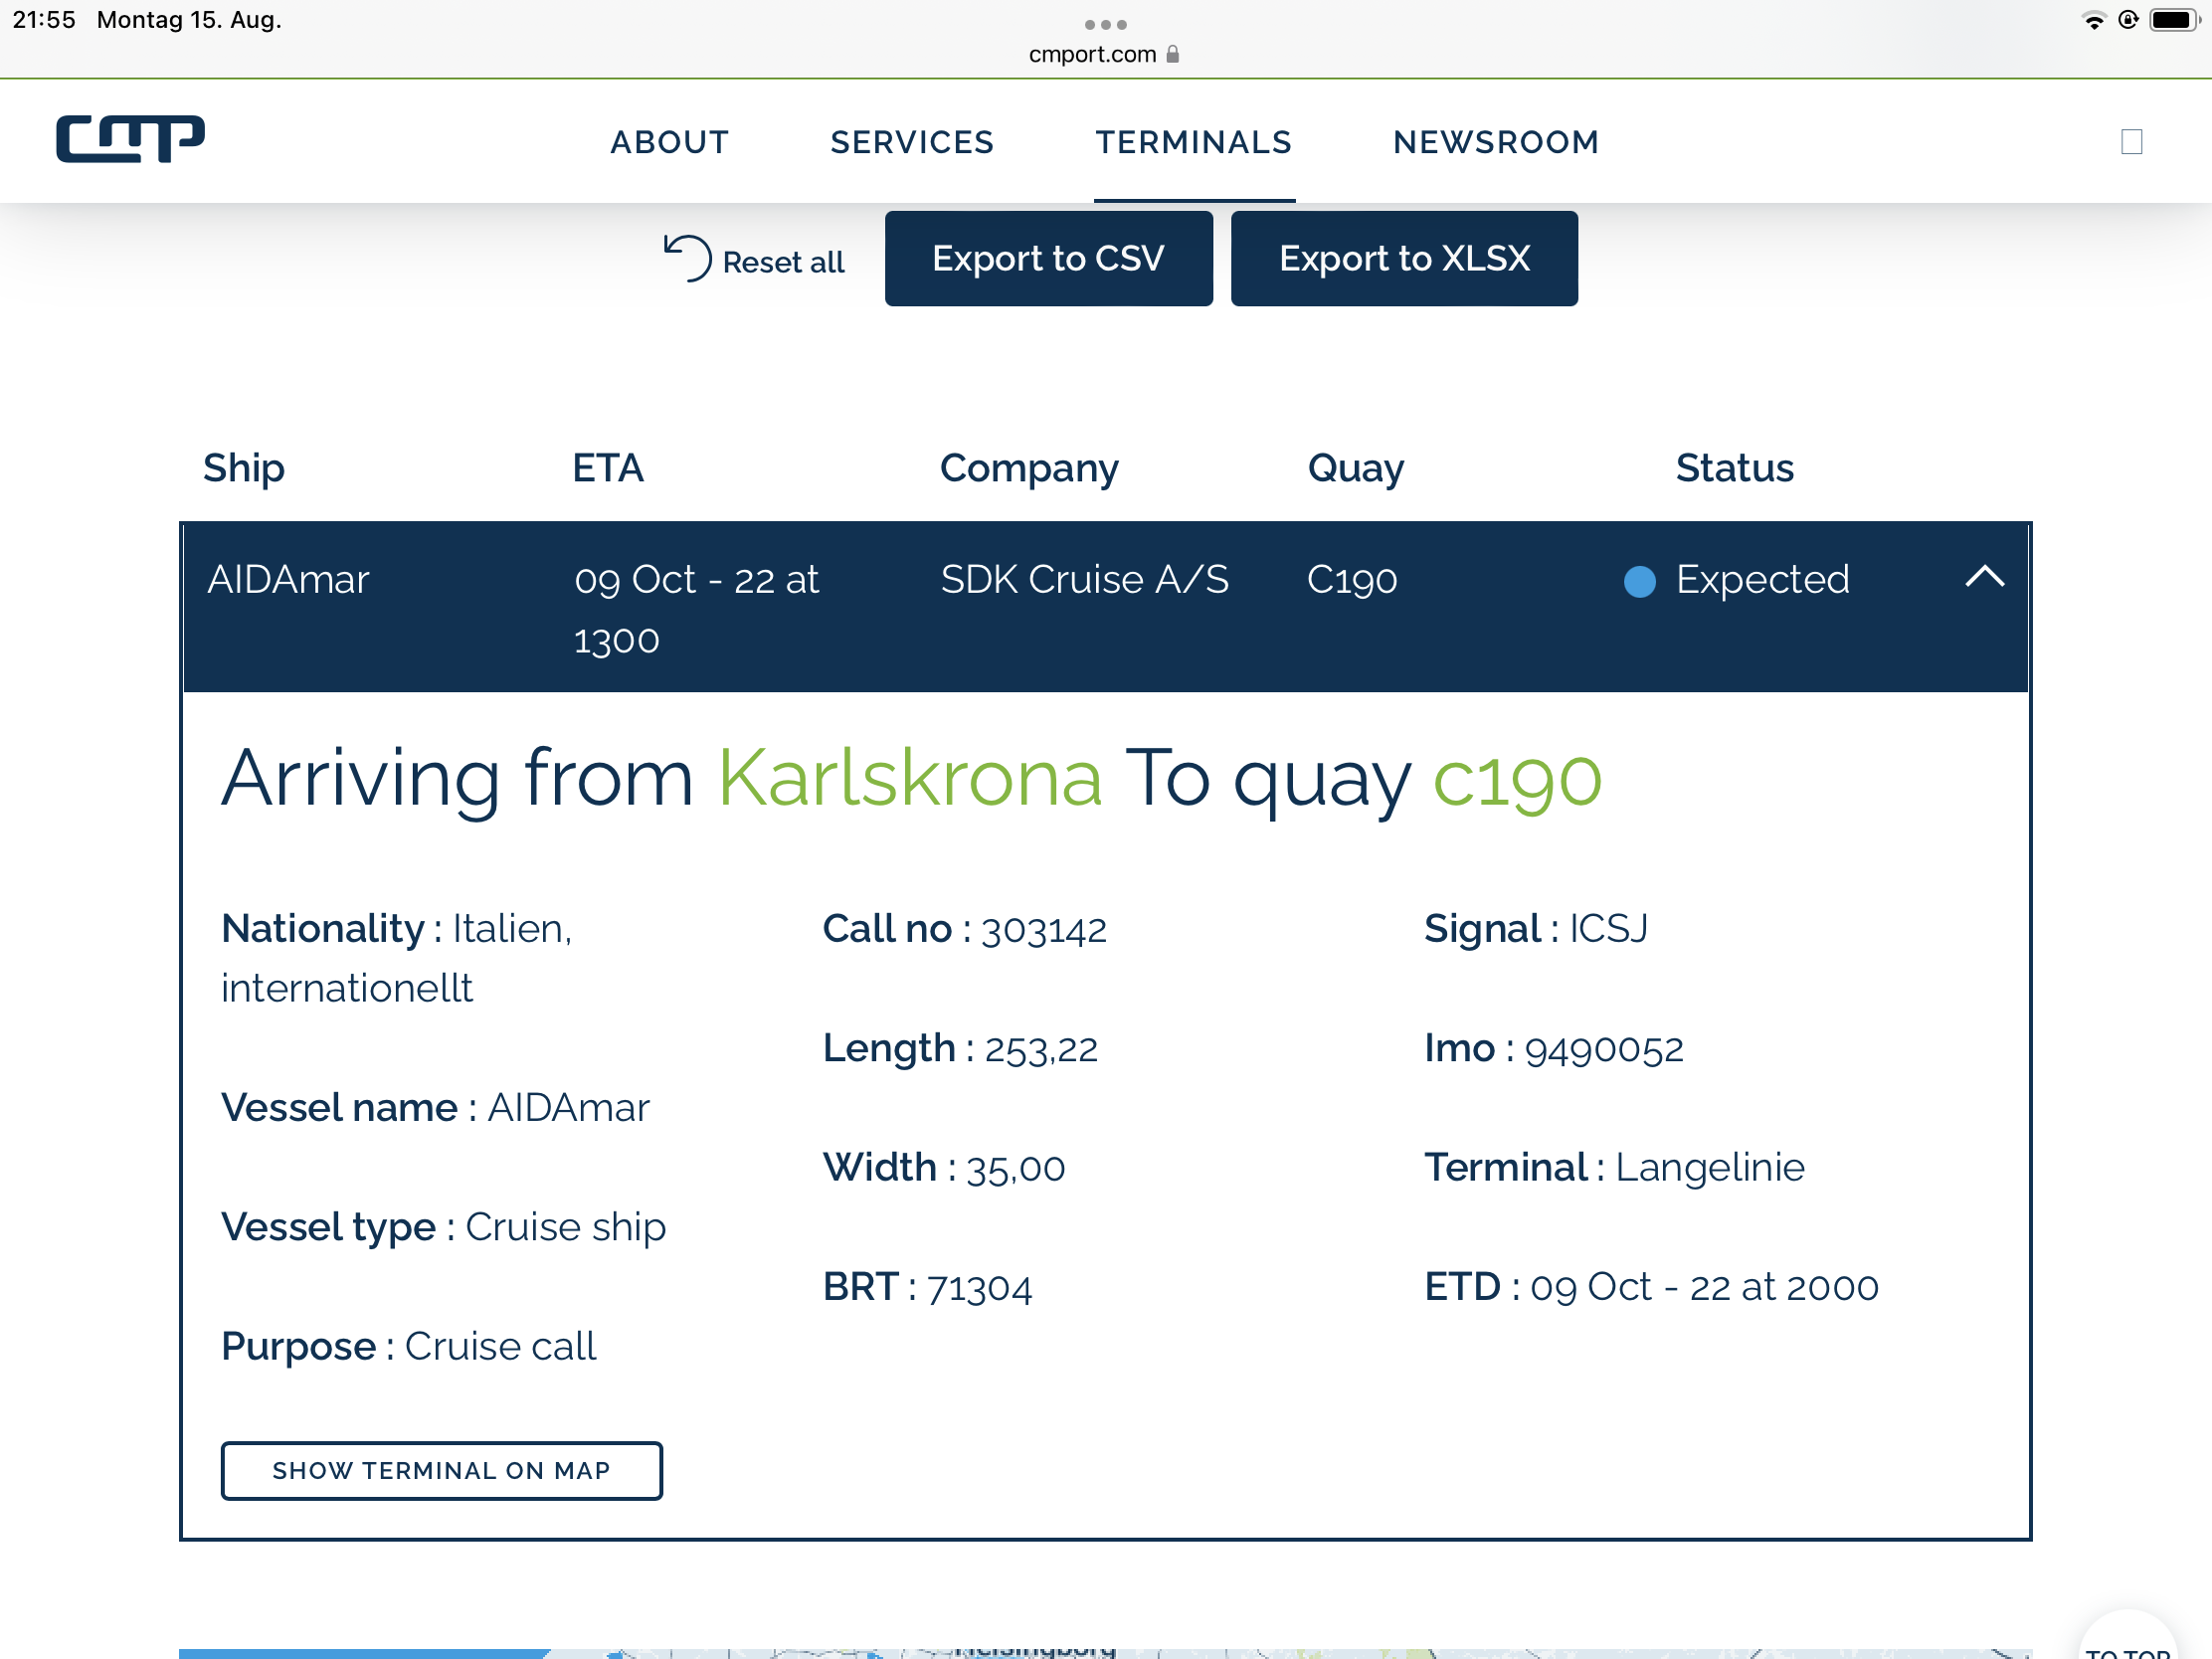Open the SERVICES menu
This screenshot has height=1659, width=2212.
pyautogui.click(x=912, y=142)
